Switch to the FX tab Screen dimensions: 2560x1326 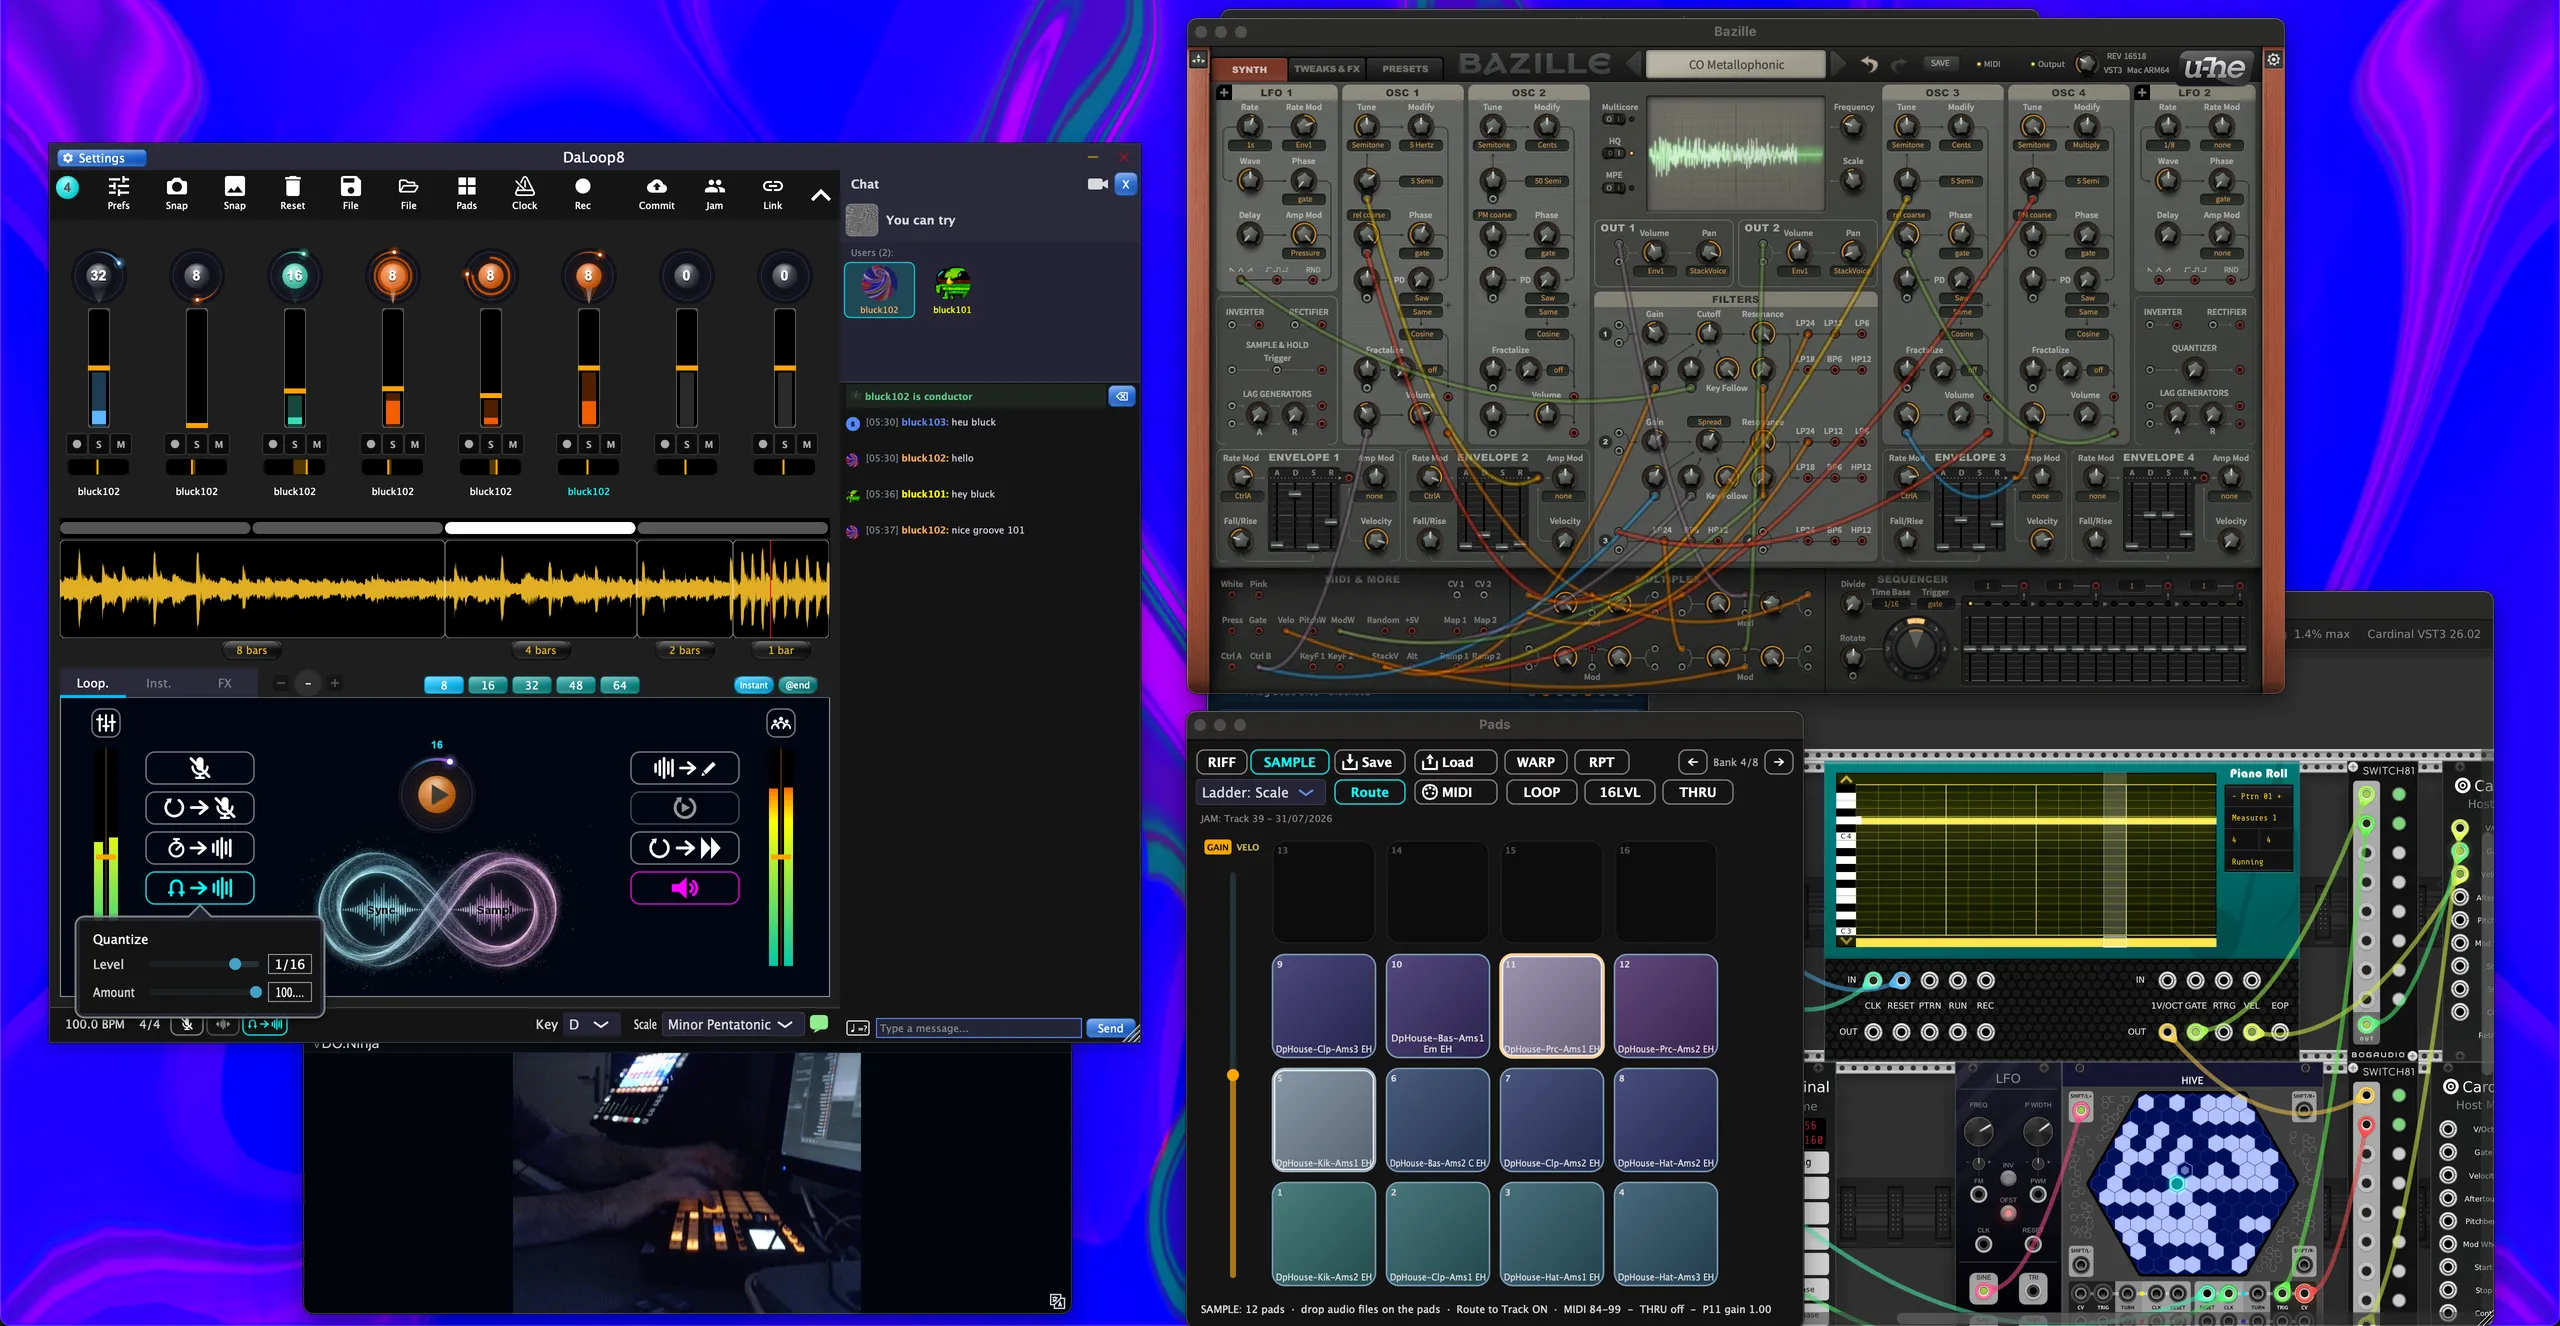[x=225, y=683]
